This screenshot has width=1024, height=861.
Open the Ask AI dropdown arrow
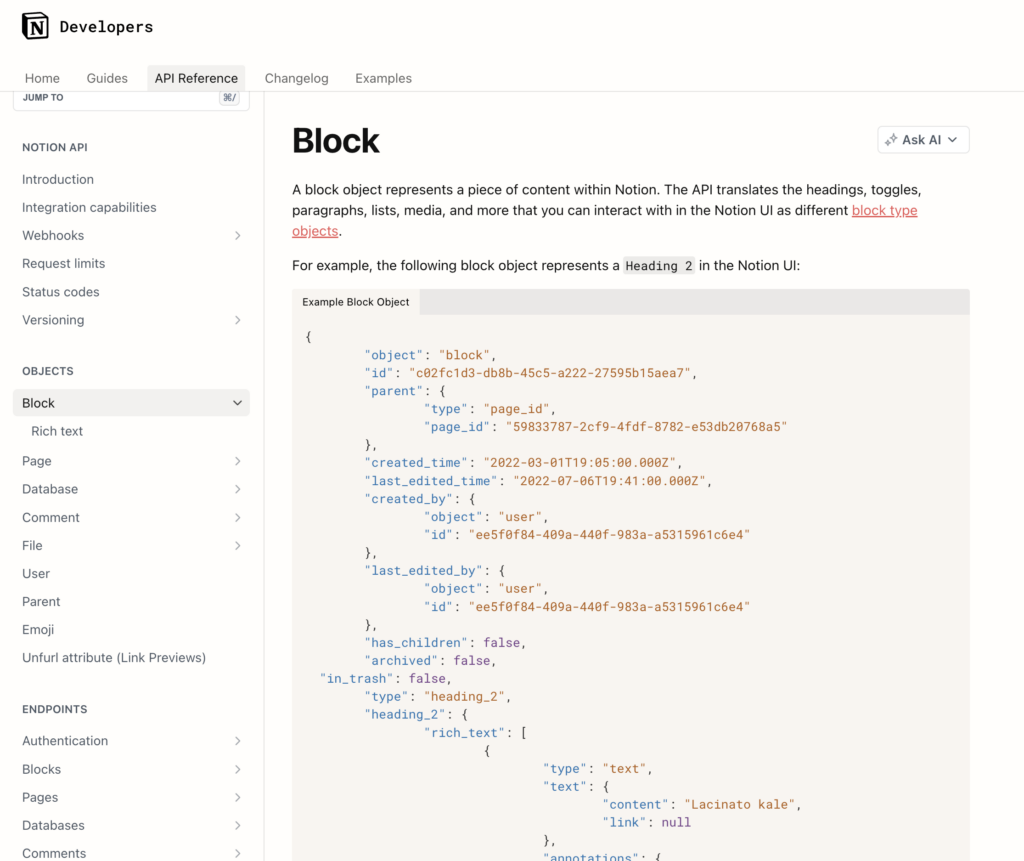(952, 140)
